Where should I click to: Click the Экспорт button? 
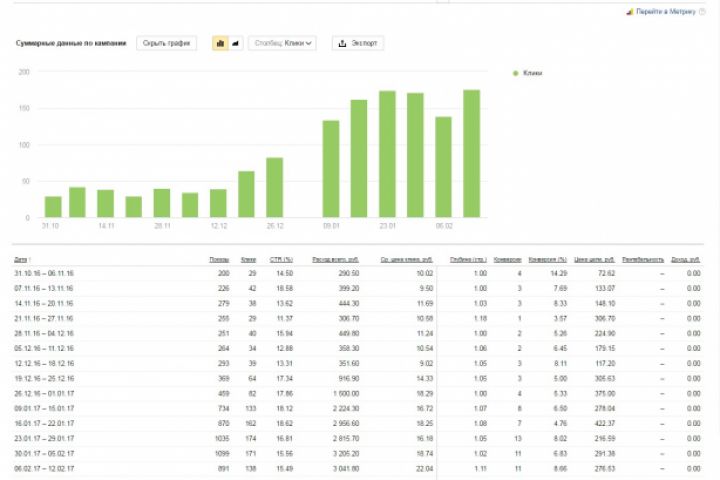click(x=358, y=43)
